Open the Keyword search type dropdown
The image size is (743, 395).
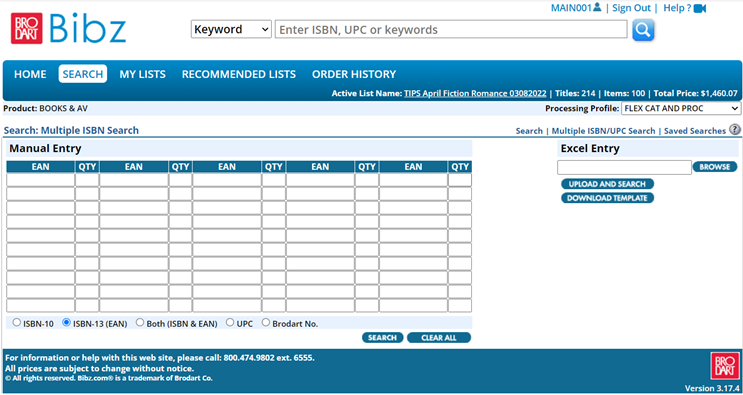[x=231, y=29]
